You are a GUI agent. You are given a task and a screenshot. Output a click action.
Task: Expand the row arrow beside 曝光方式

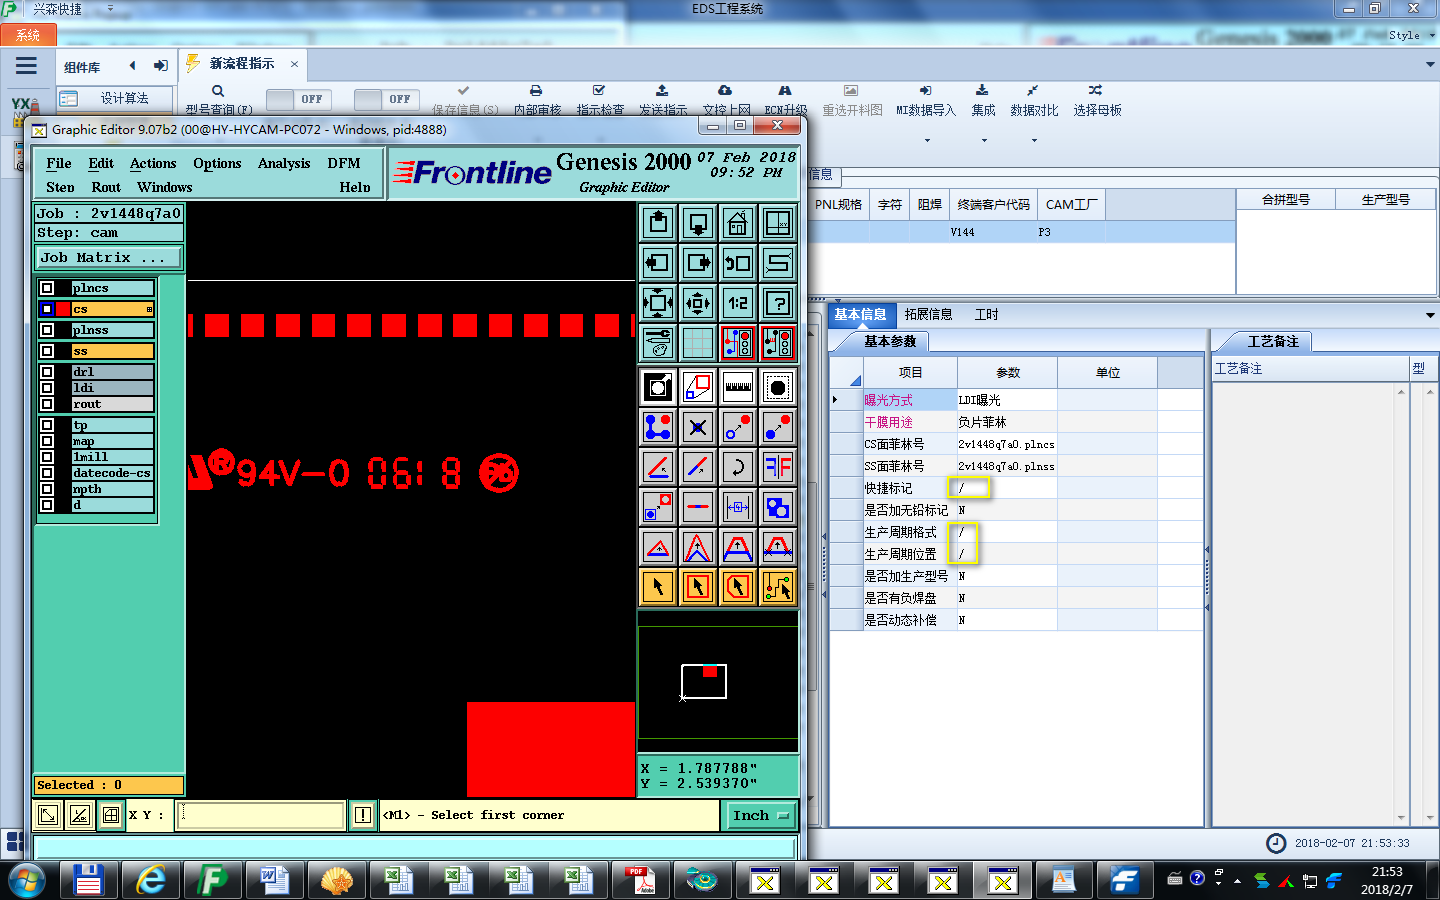tap(835, 400)
